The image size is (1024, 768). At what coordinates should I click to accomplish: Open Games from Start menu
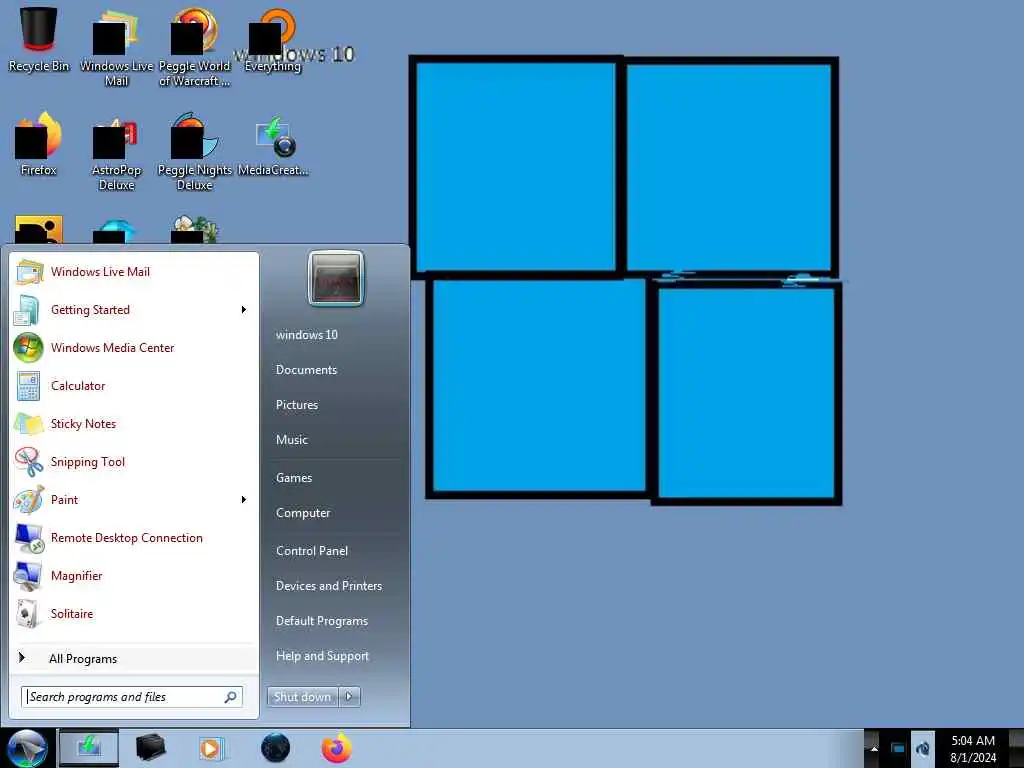coord(294,478)
